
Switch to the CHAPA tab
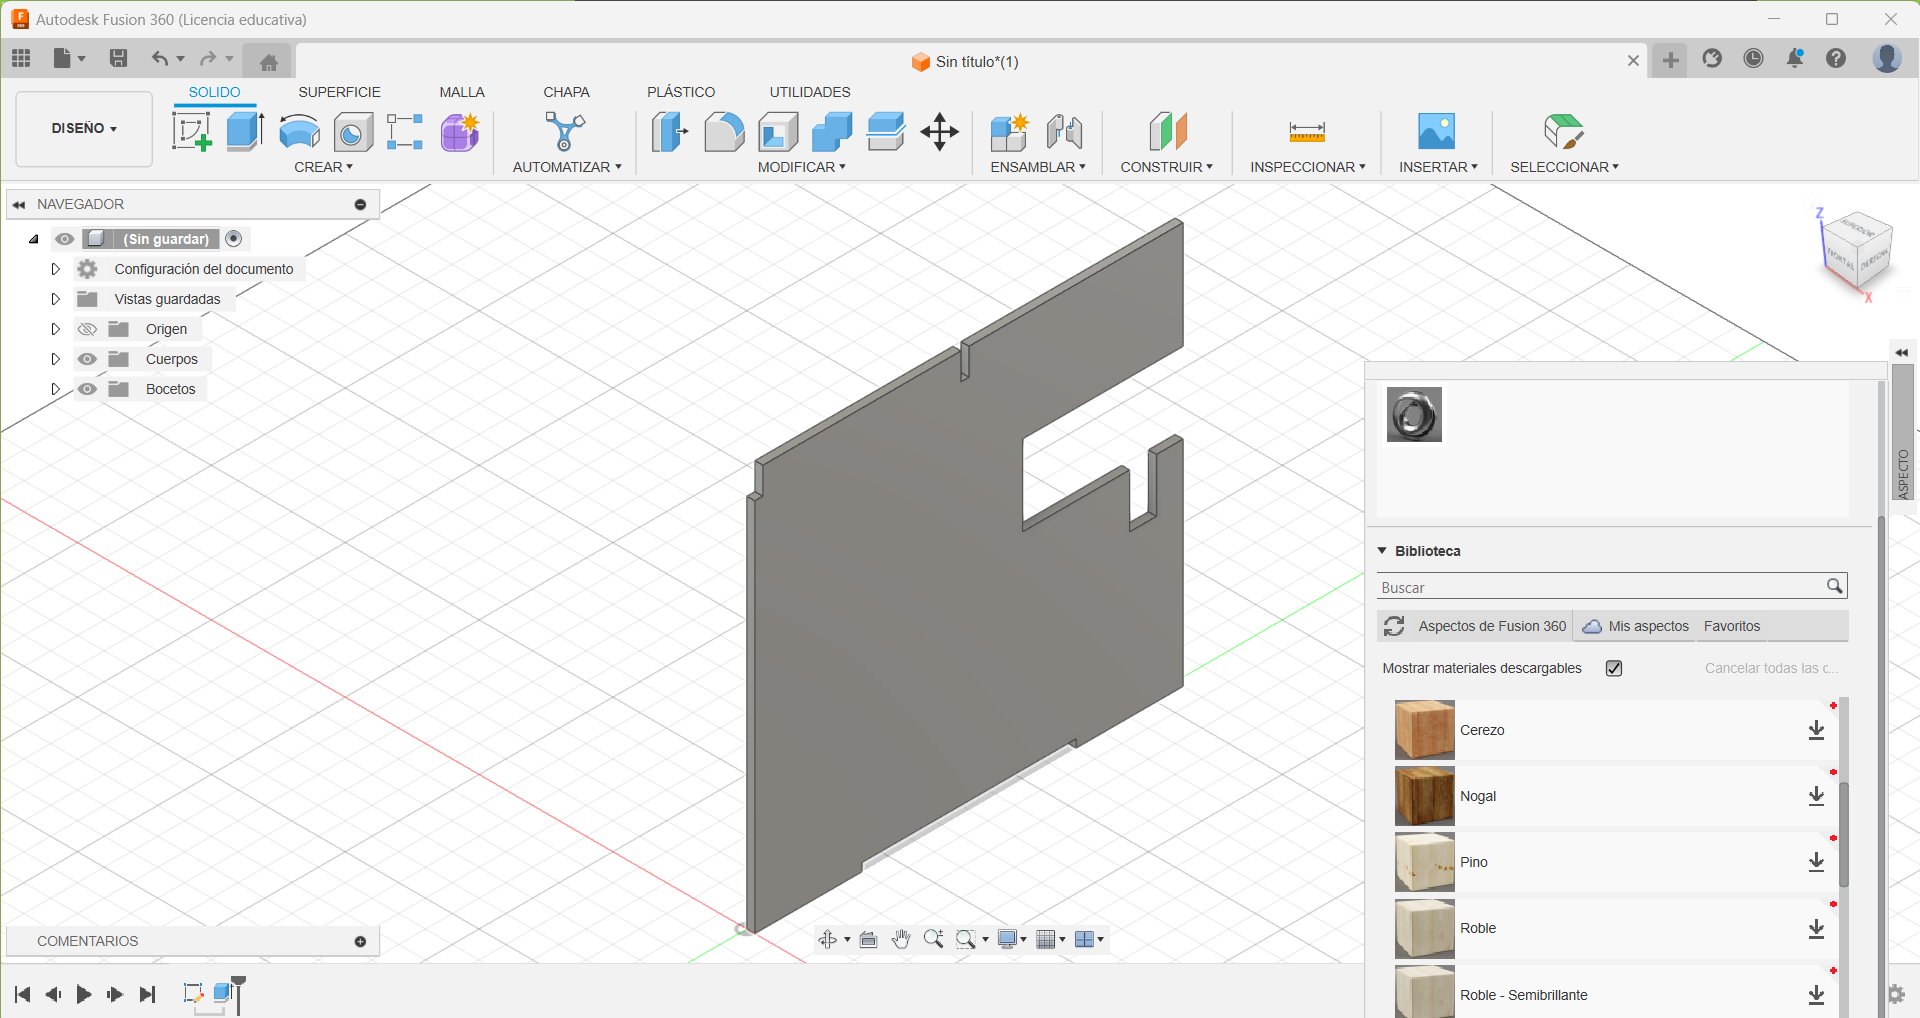pos(566,92)
